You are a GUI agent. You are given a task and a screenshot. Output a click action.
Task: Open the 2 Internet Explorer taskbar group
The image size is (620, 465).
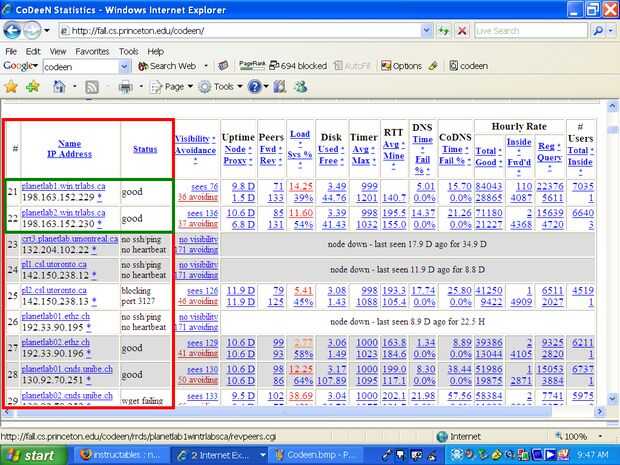[x=220, y=455]
